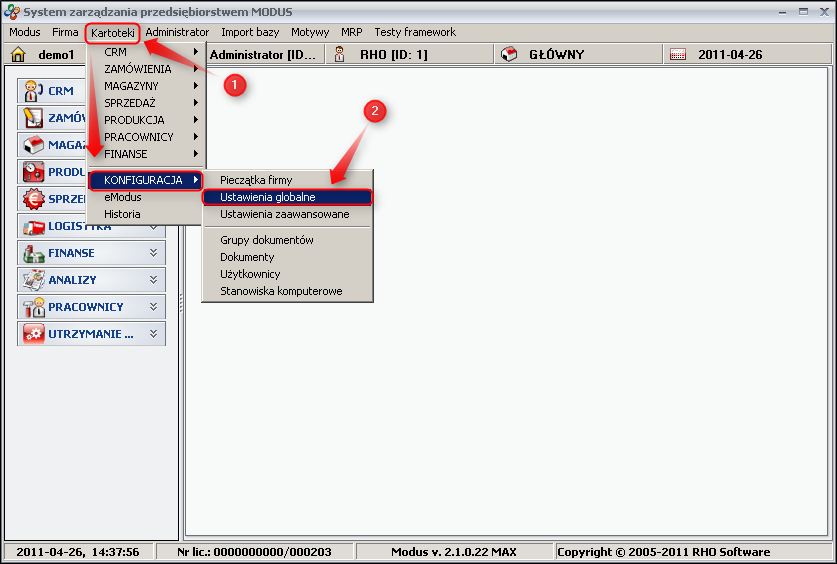
Task: Click the warehouse icon next to GŁÓWNY
Action: [x=509, y=54]
